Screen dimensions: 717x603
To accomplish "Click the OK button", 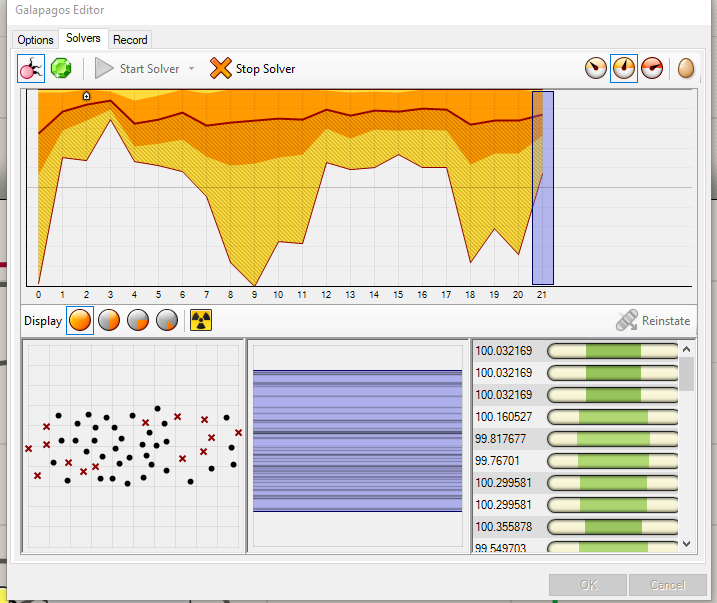I will (x=588, y=585).
